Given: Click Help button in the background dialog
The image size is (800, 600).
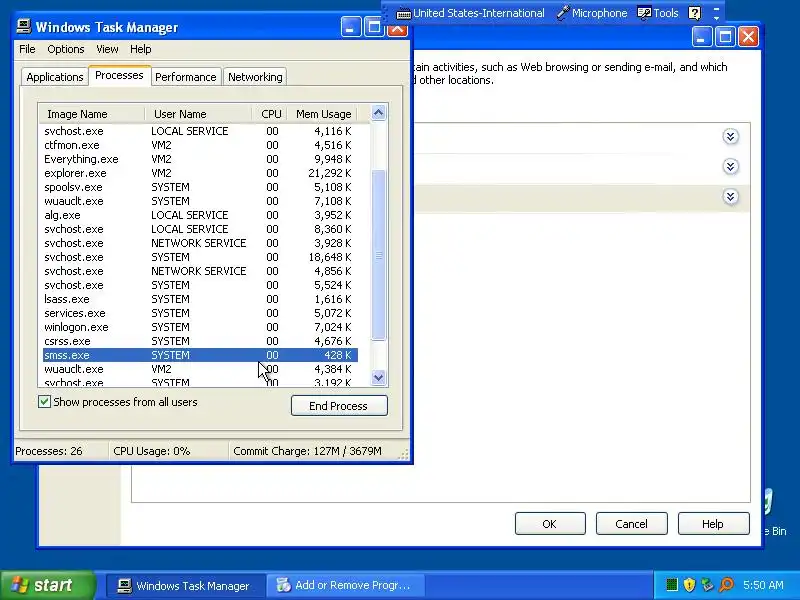Looking at the screenshot, I should 713,524.
